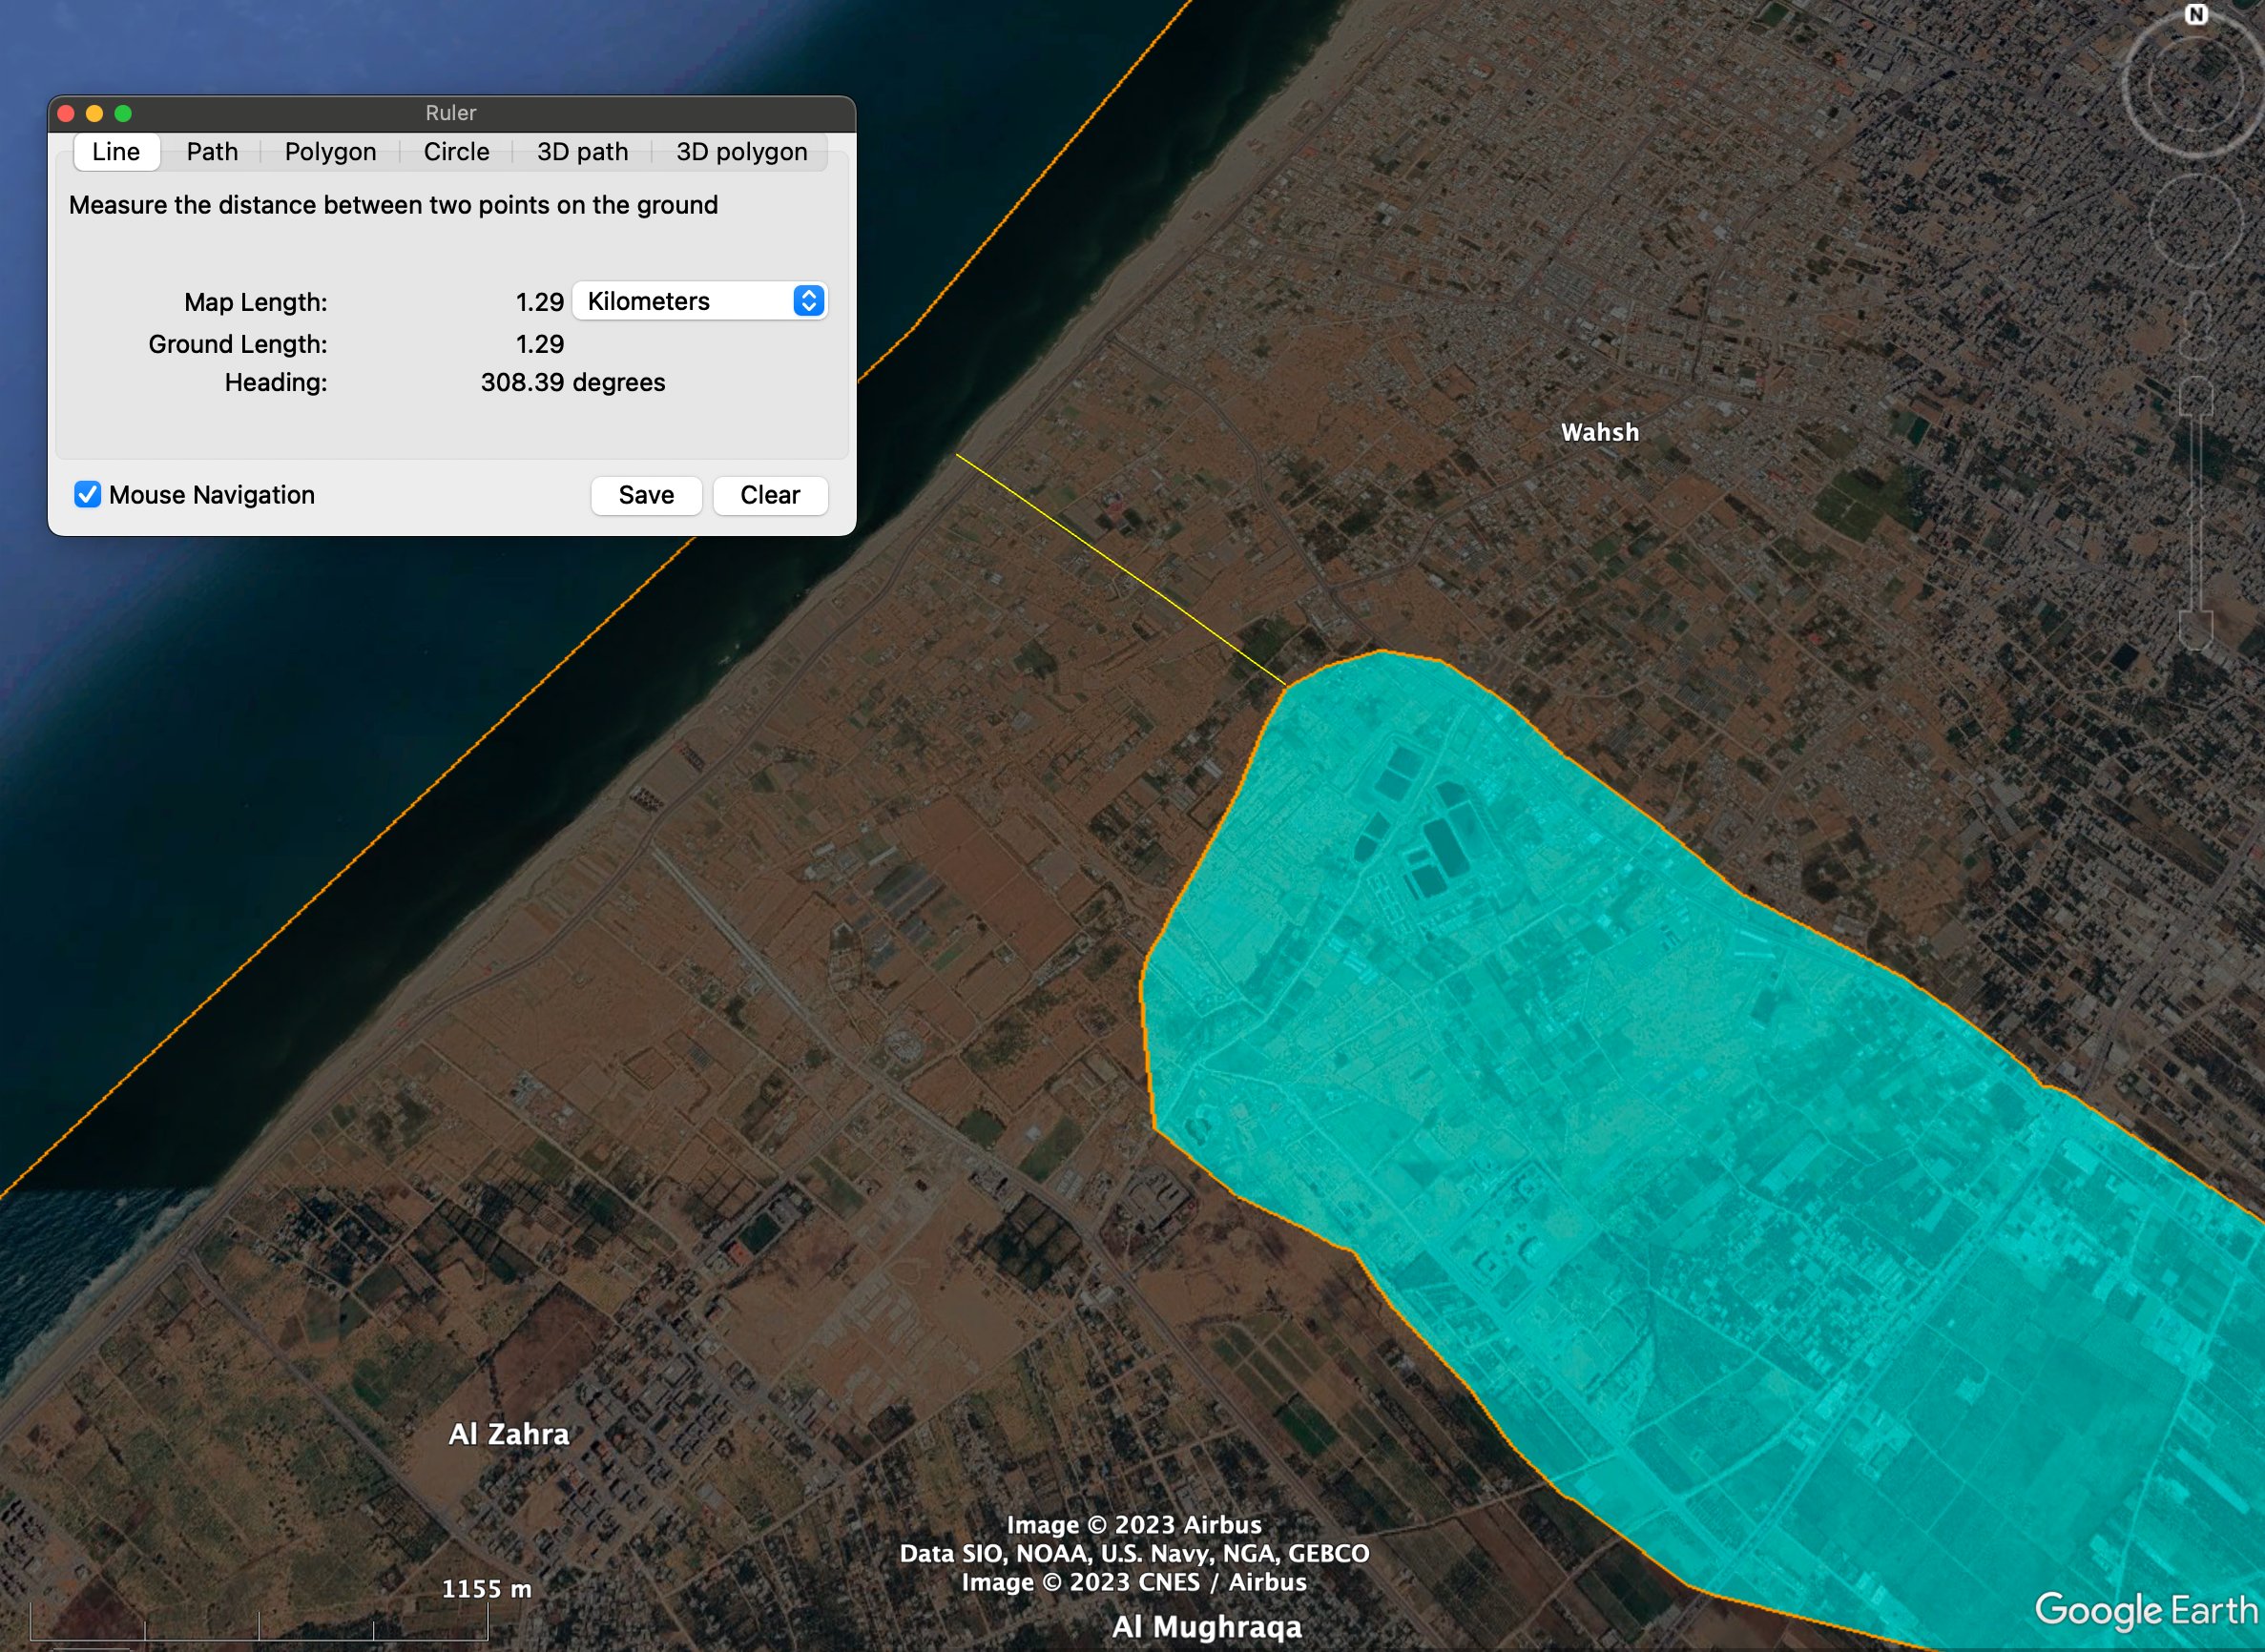This screenshot has width=2265, height=1652.
Task: Click the zoom slider track
Action: tap(2196, 510)
